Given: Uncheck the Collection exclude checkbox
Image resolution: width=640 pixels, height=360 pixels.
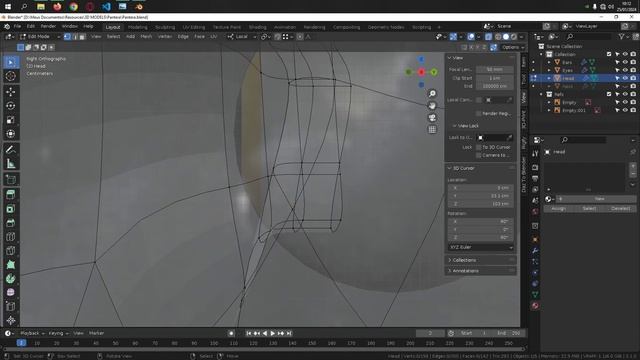Looking at the screenshot, I should (x=609, y=54).
